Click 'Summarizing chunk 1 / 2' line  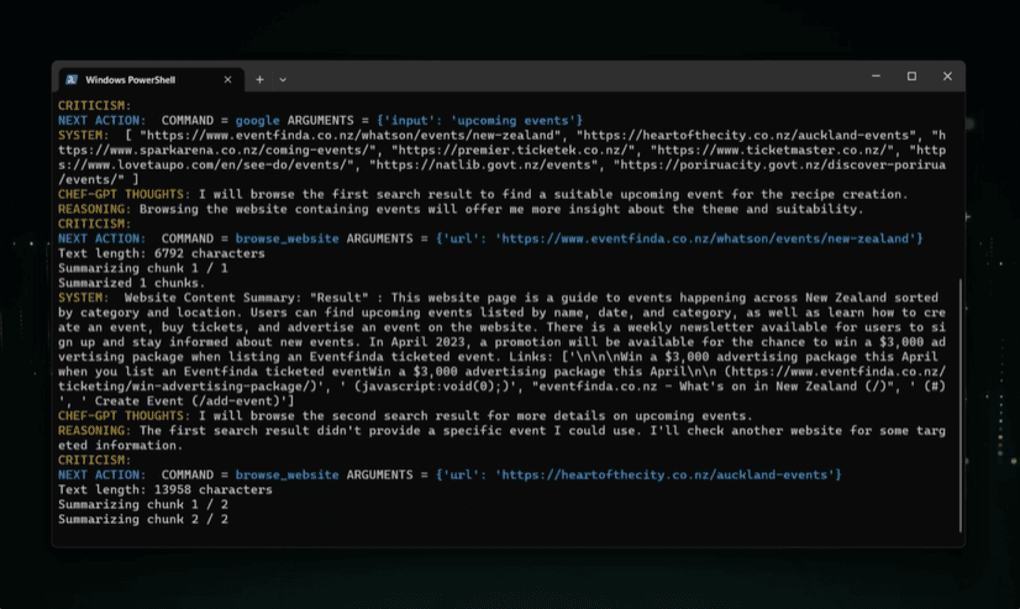click(x=143, y=505)
